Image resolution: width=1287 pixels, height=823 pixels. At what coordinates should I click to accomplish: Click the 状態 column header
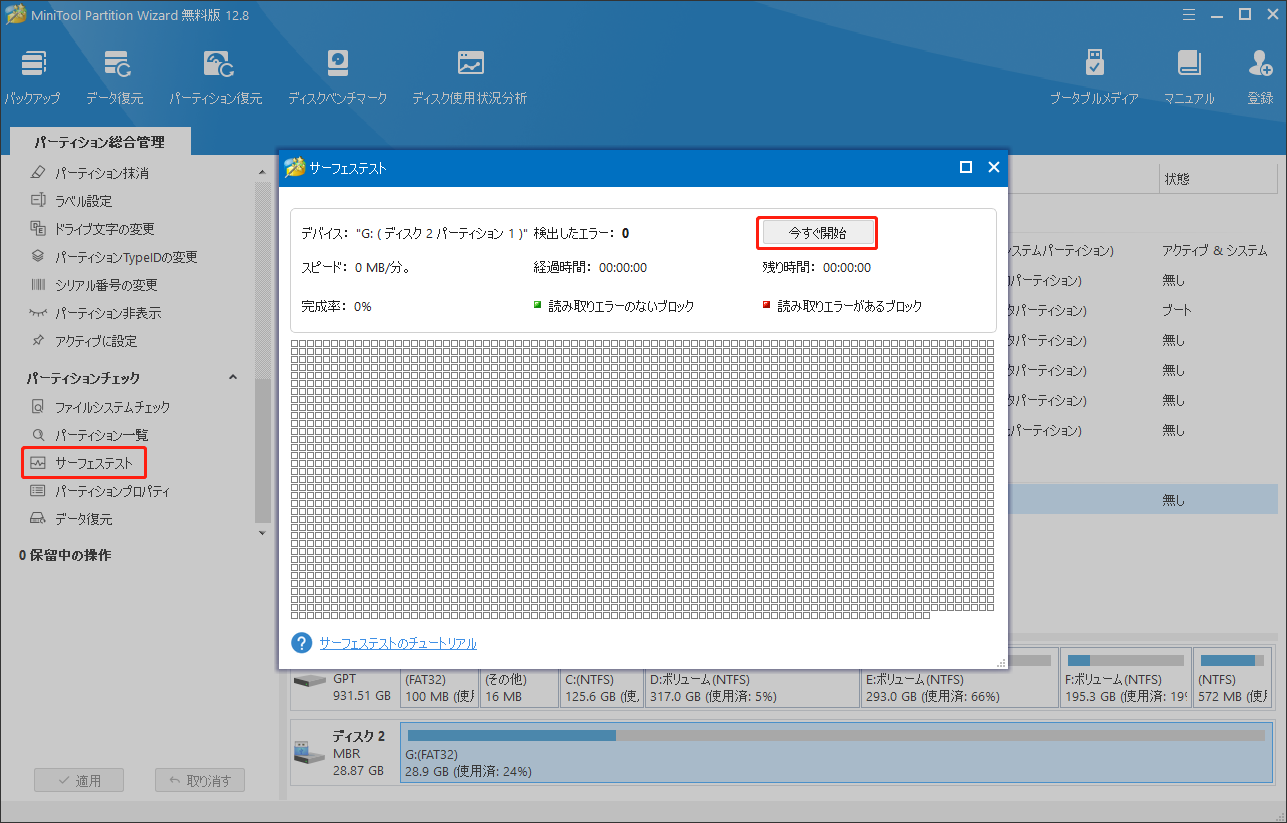click(x=1217, y=179)
